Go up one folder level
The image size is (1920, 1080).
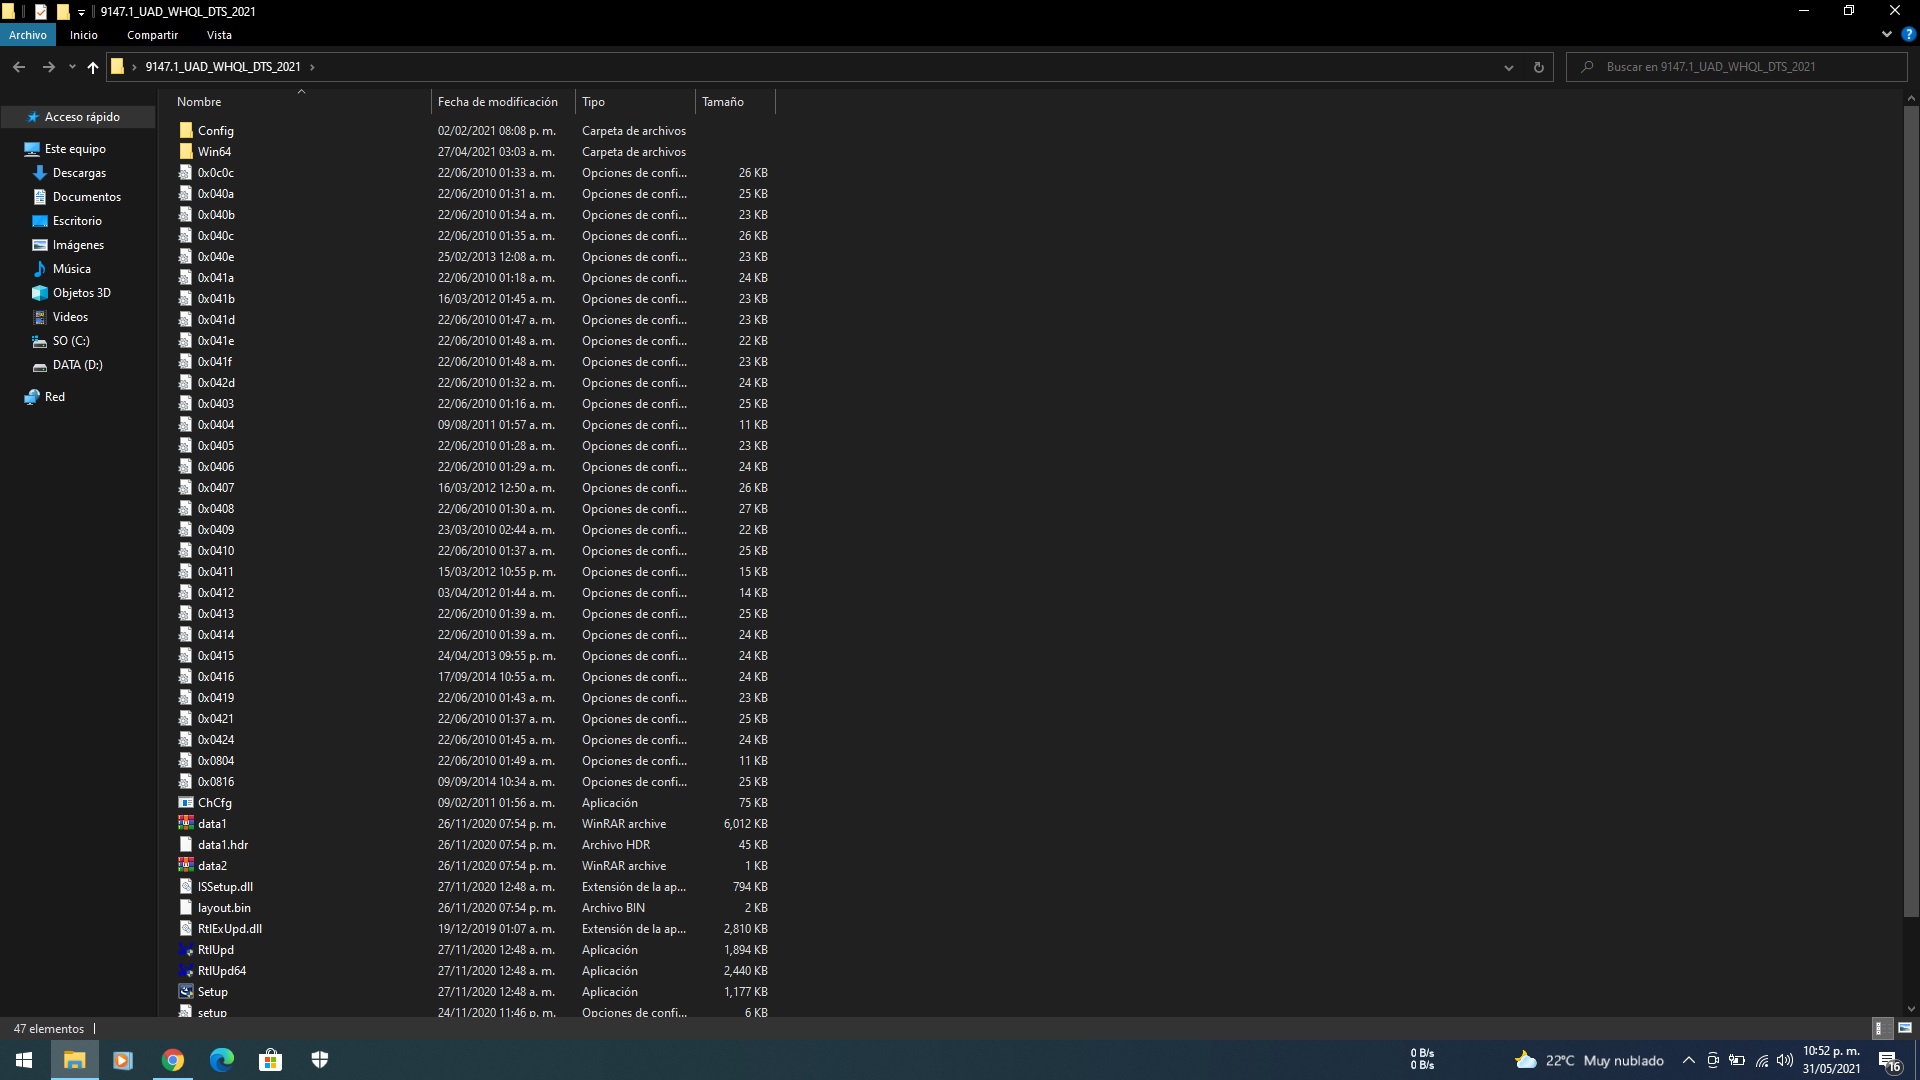coord(93,67)
